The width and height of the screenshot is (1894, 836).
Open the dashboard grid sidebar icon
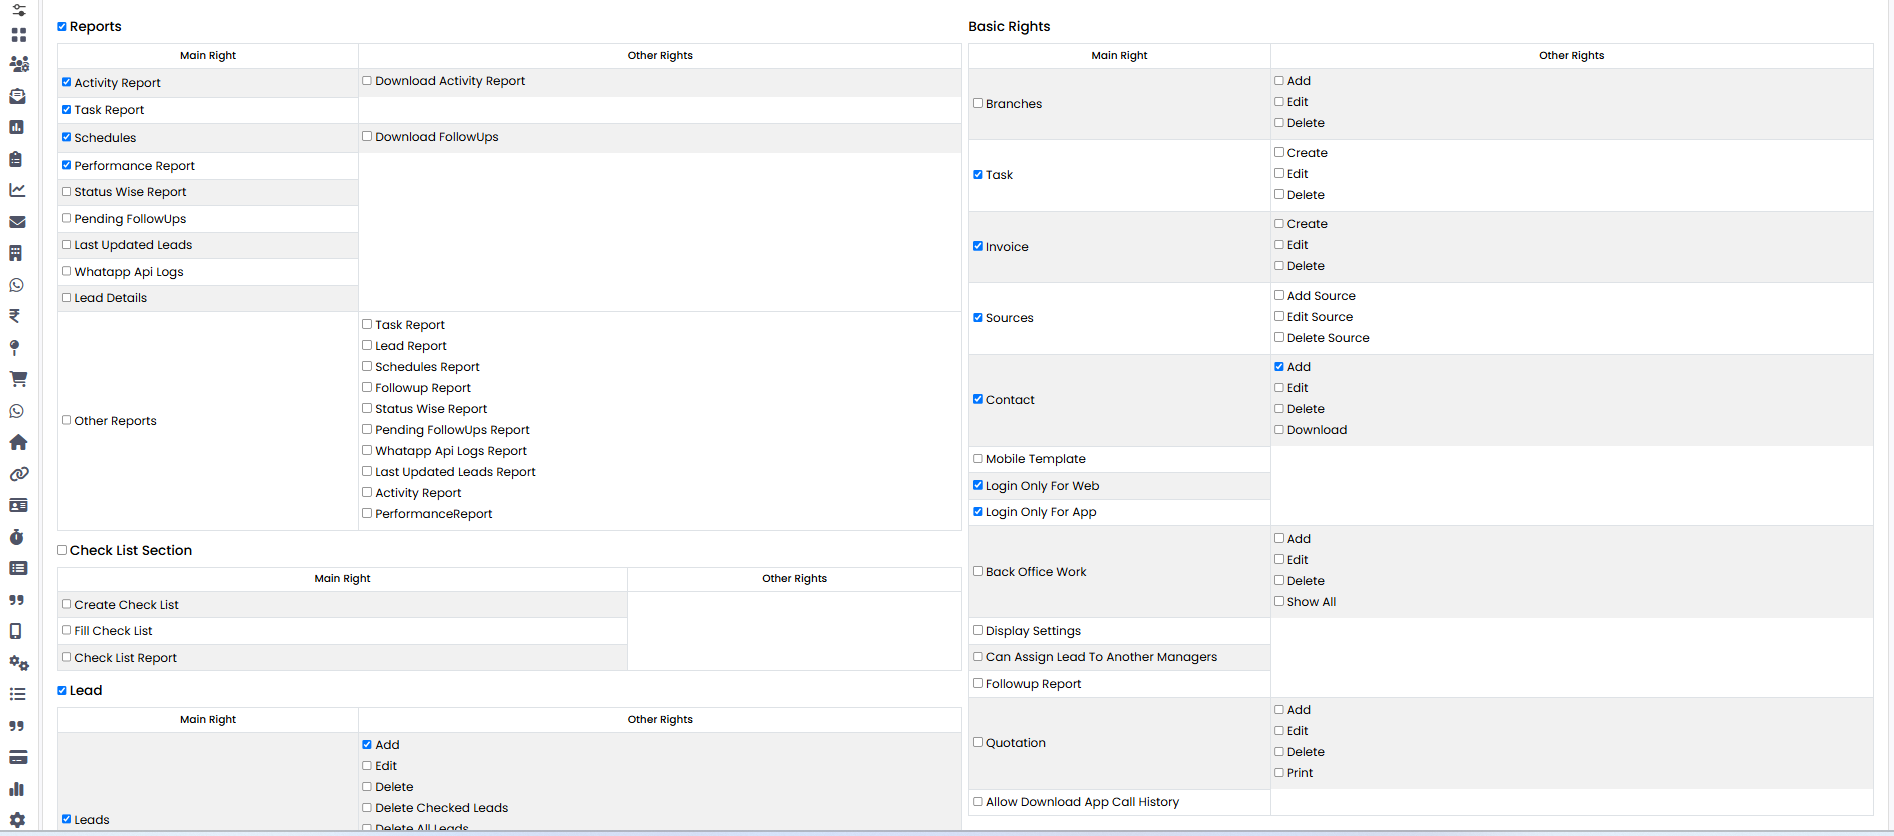point(18,35)
